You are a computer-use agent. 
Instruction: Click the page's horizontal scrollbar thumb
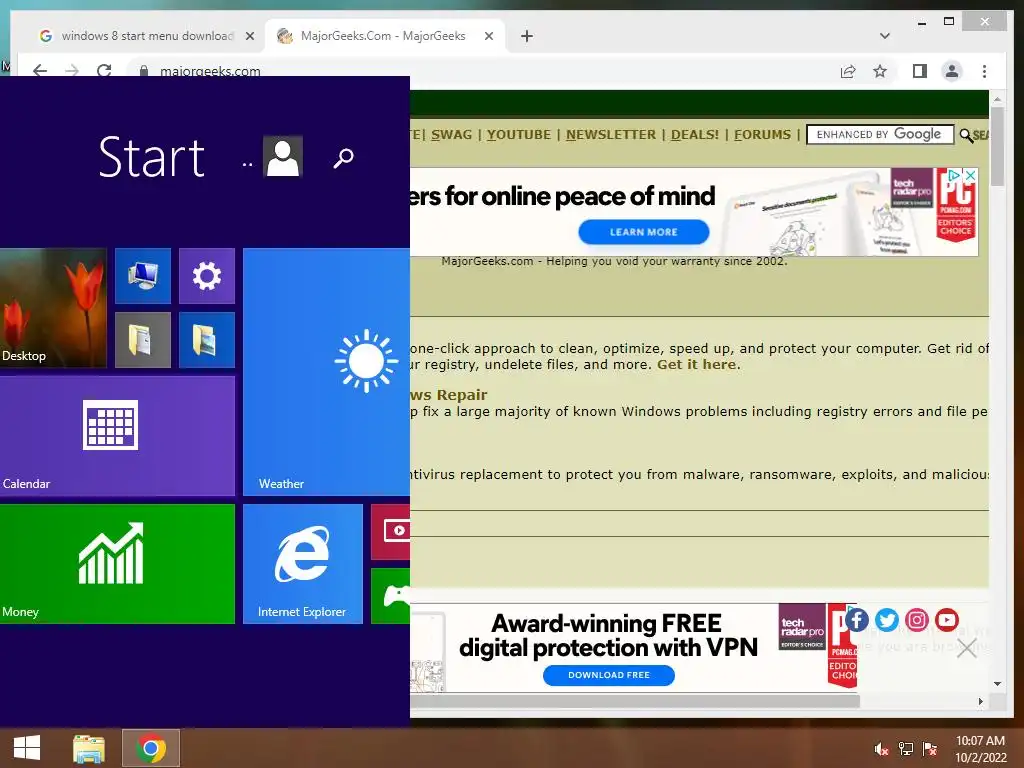pyautogui.click(x=635, y=701)
